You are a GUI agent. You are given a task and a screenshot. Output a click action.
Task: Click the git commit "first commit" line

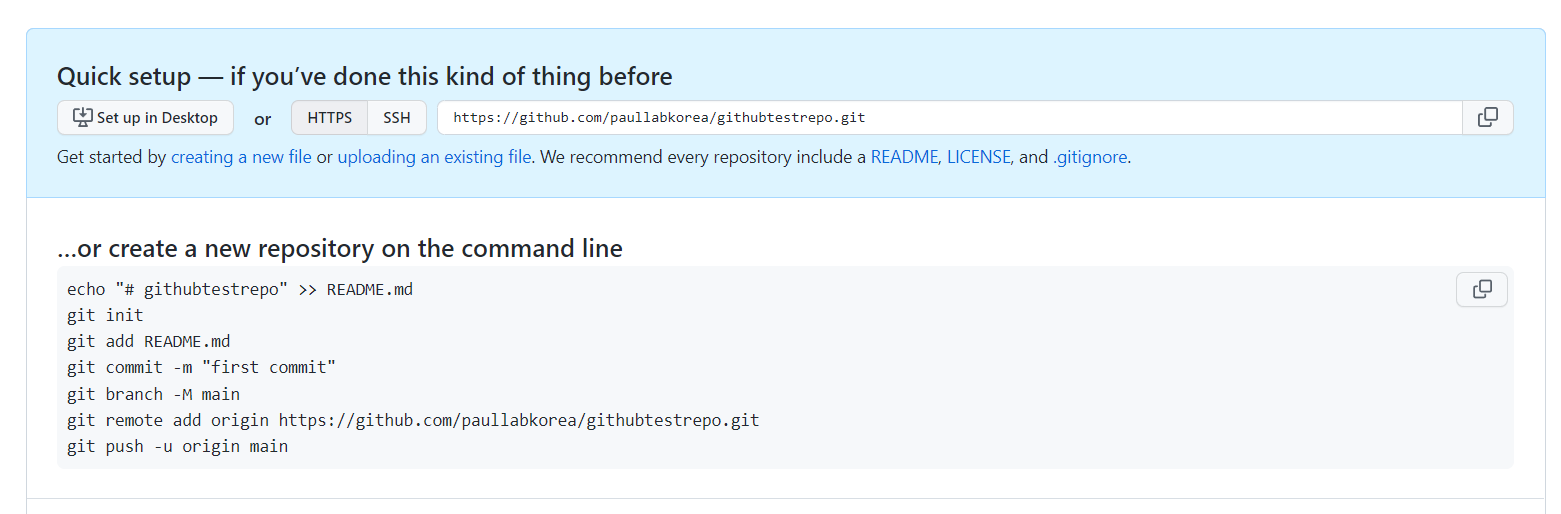(x=201, y=368)
